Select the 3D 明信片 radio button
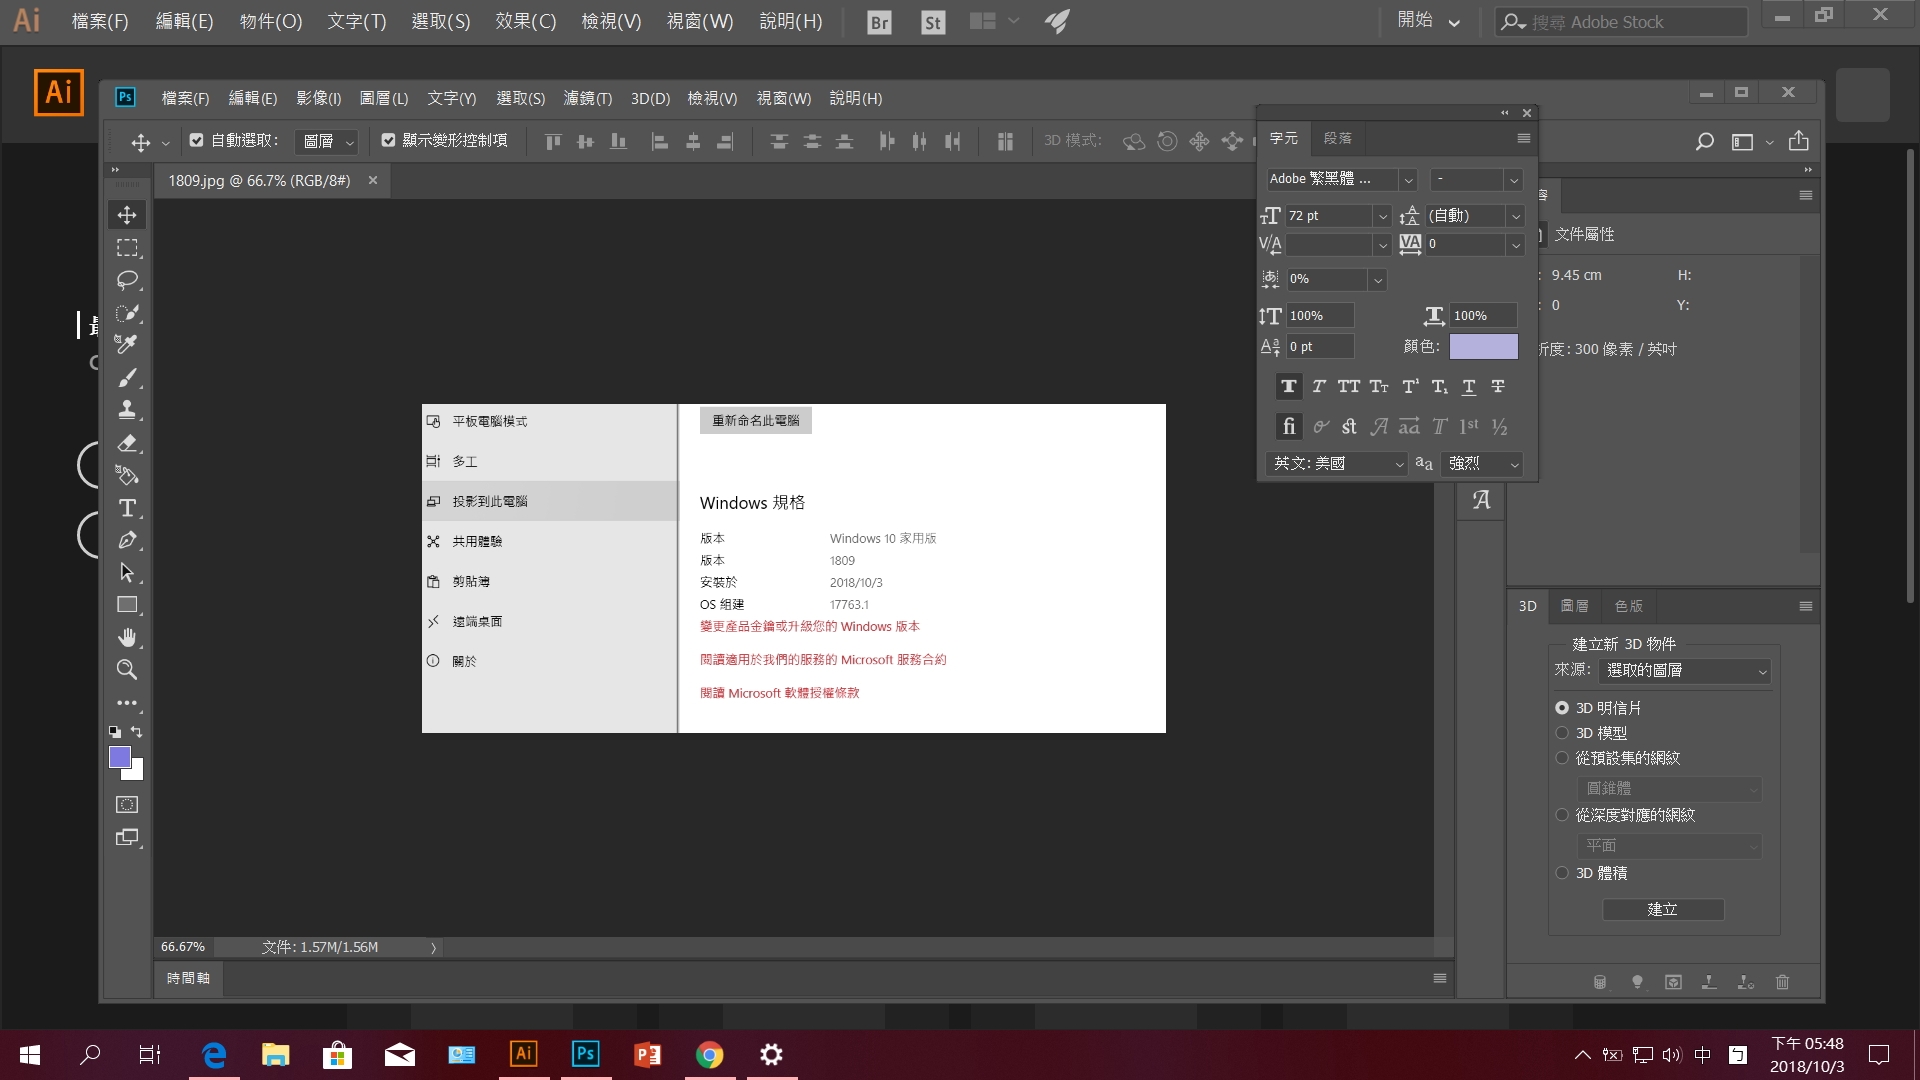Viewport: 1920px width, 1080px height. (x=1562, y=707)
